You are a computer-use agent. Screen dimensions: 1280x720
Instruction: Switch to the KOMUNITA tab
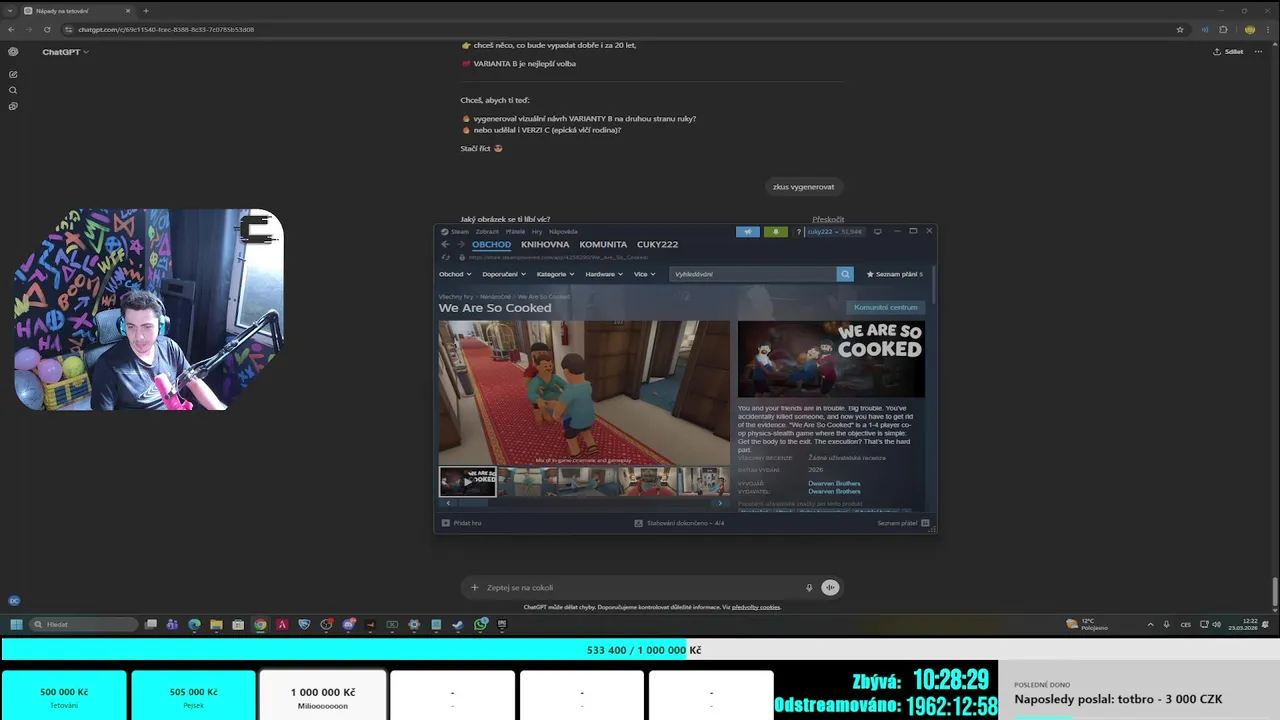[x=603, y=244]
